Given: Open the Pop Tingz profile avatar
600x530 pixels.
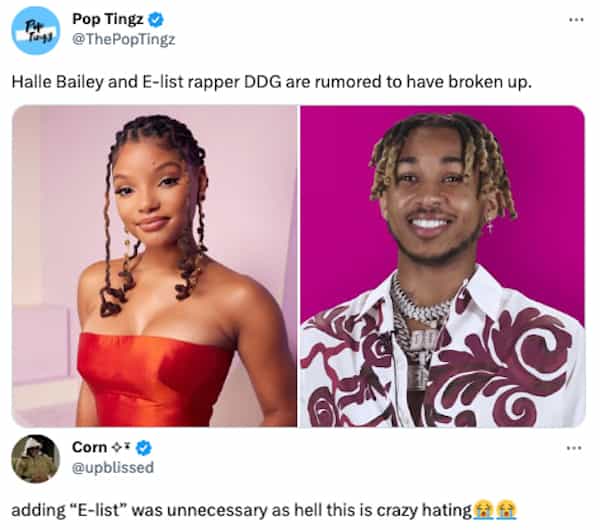Looking at the screenshot, I should pos(36,31).
